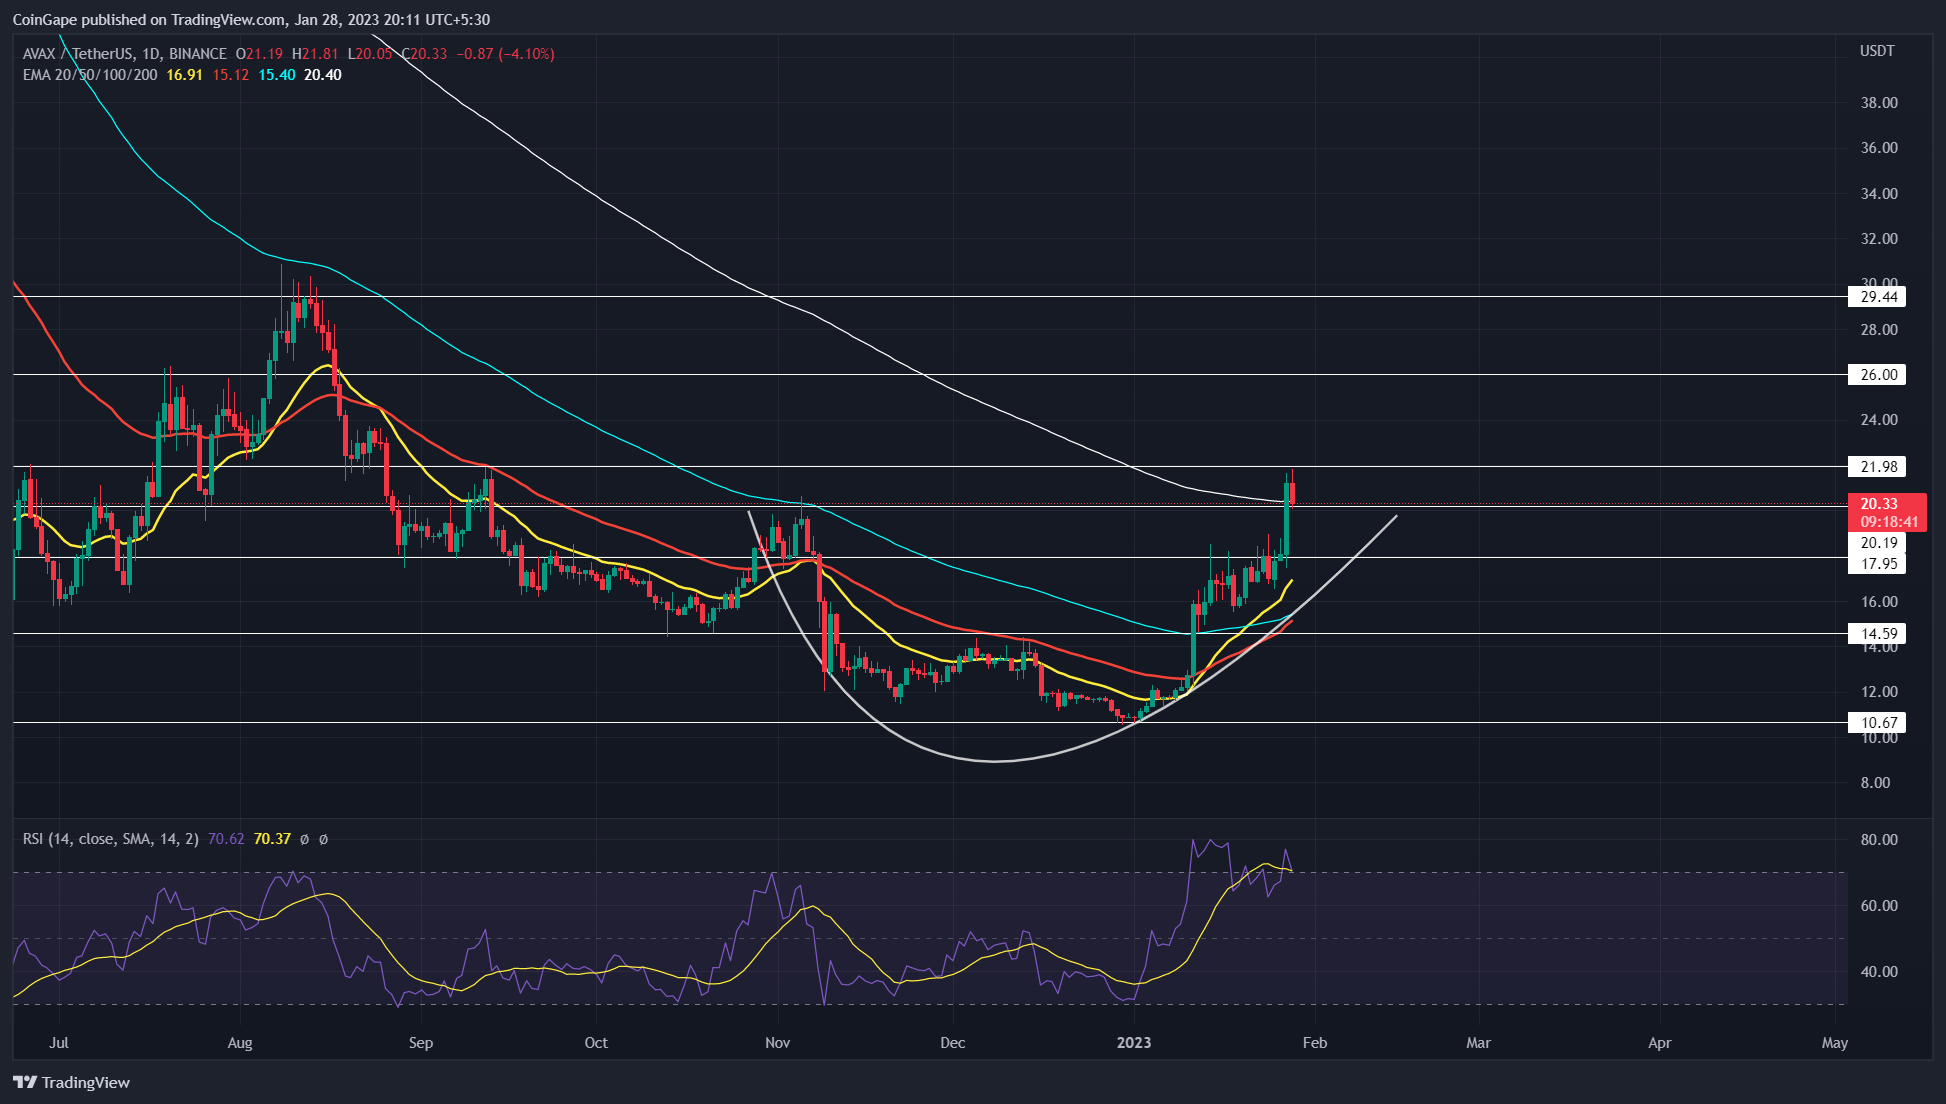Click the RSI value 70.62

[x=226, y=839]
